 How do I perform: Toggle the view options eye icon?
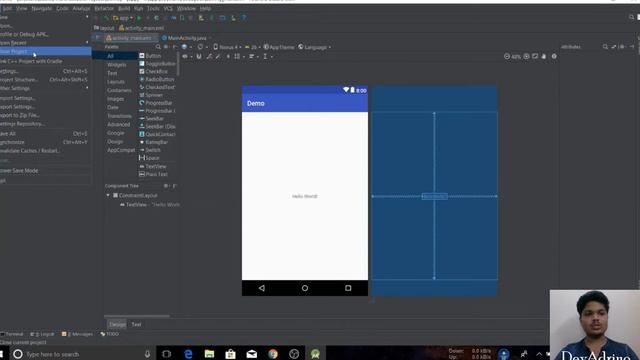pyautogui.click(x=186, y=56)
